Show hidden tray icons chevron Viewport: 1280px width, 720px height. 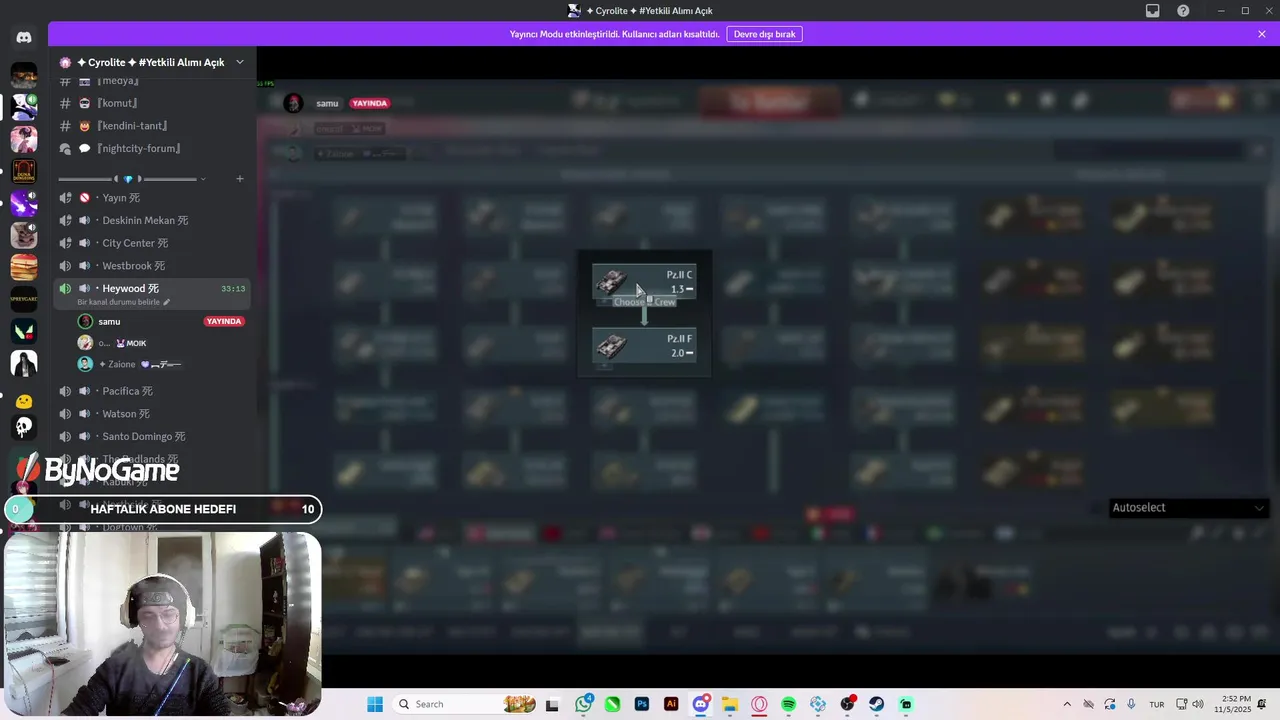1067,704
